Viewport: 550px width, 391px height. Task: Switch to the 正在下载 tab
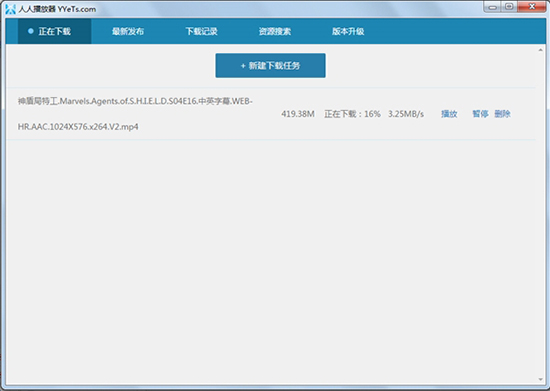(x=54, y=32)
